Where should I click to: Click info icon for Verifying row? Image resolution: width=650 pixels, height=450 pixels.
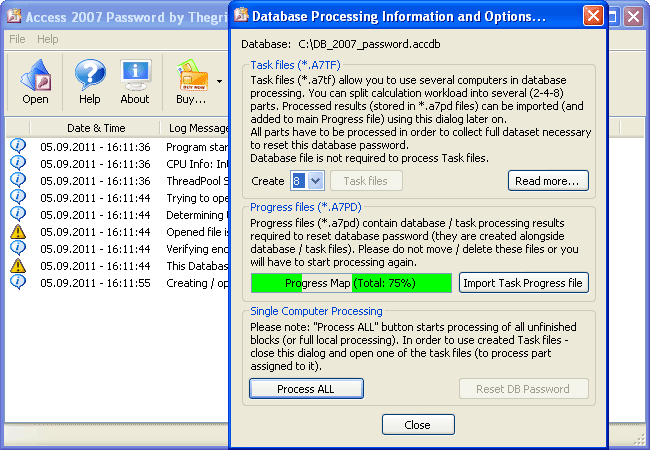(x=18, y=248)
